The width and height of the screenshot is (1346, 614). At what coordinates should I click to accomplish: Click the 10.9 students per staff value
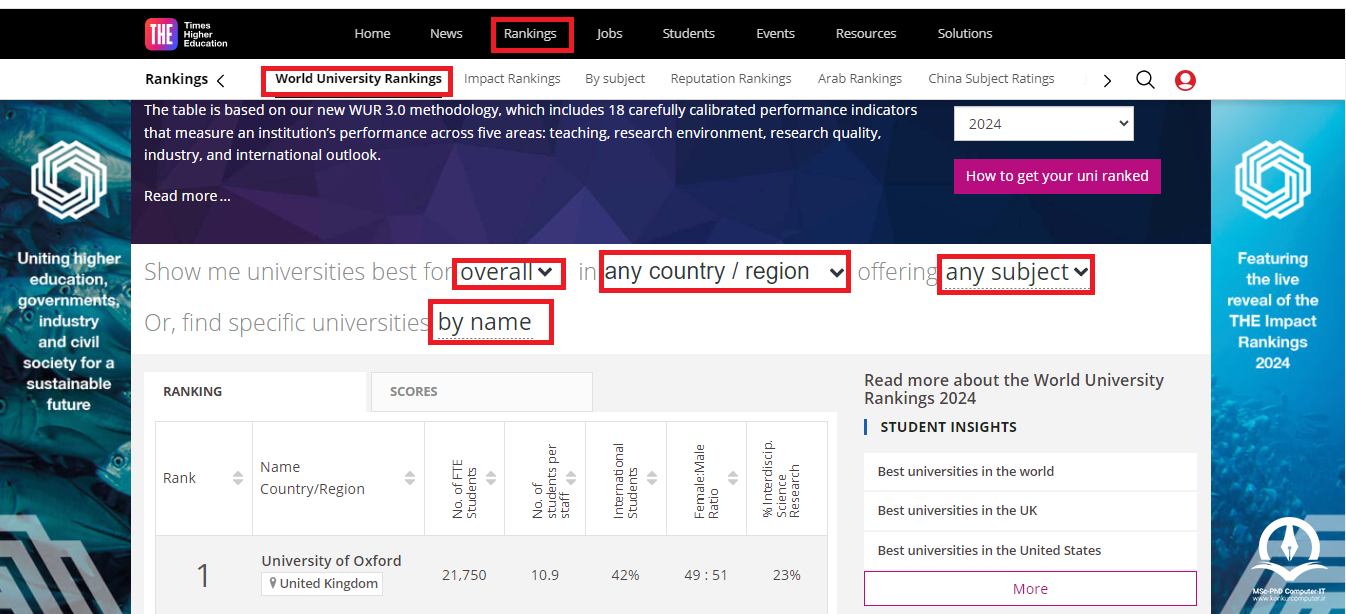coord(545,576)
